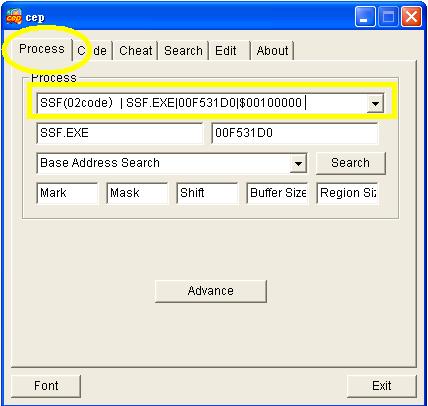
Task: Minimize the cep window
Action: pyautogui.click(x=365, y=17)
